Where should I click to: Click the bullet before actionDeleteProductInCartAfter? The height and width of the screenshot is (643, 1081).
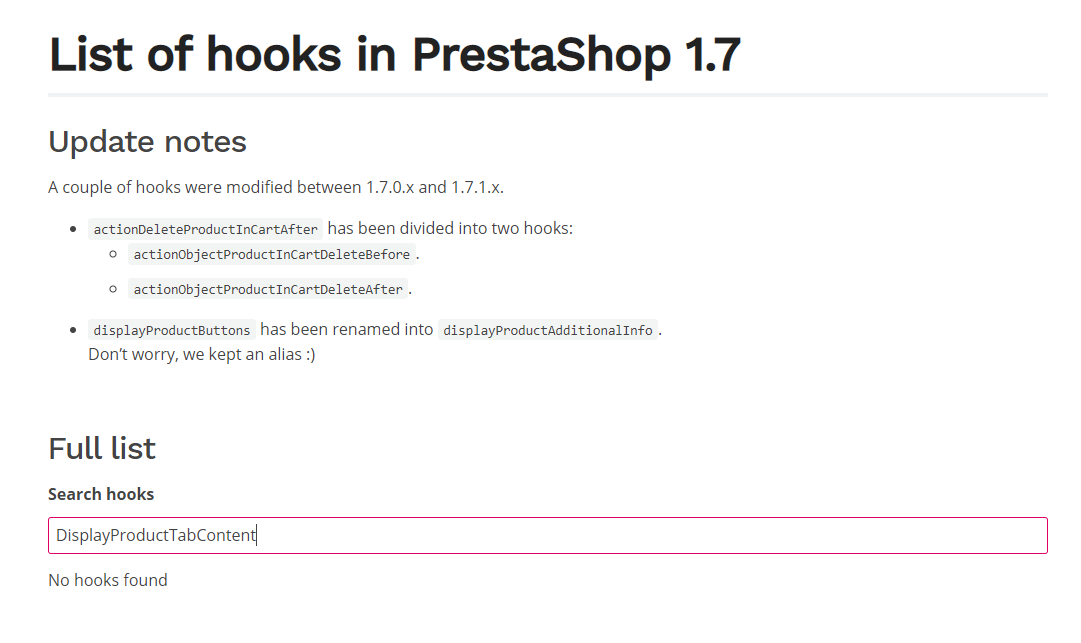click(x=74, y=230)
